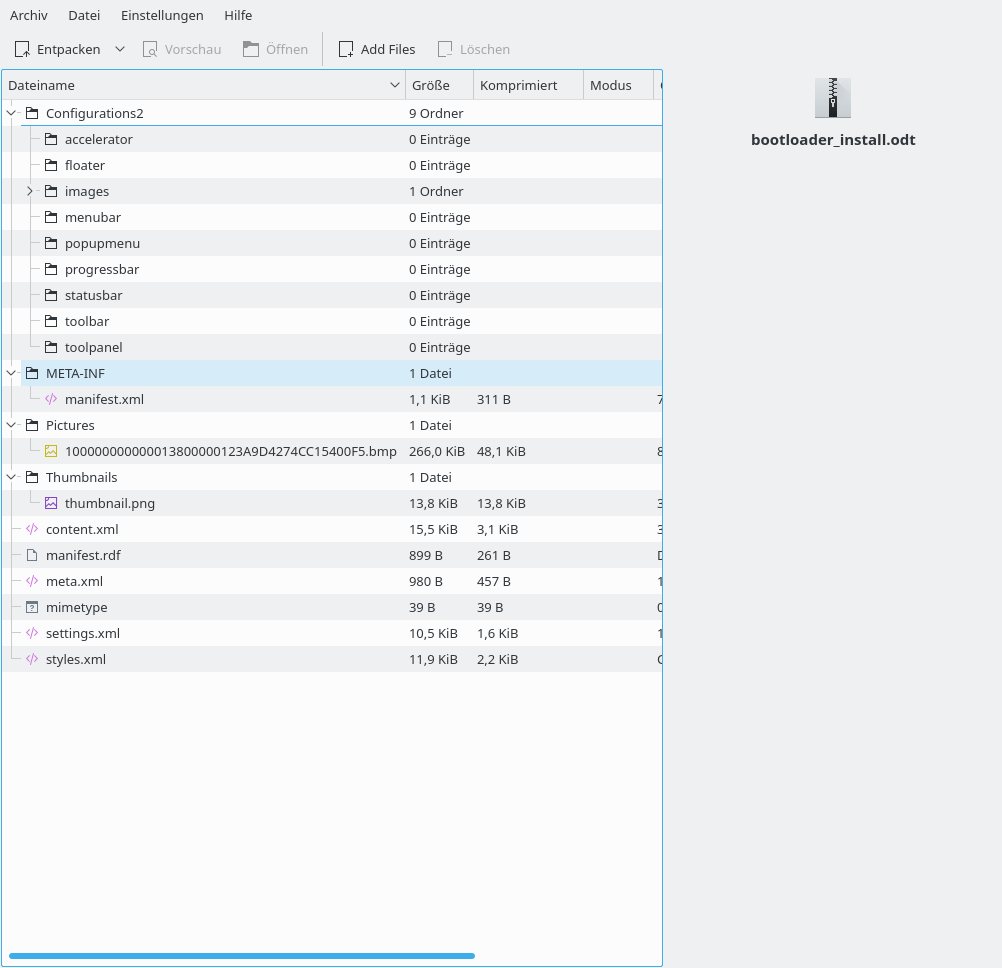This screenshot has height=968, width=1002.
Task: Click the horizontal scrollbar of file list
Action: 242,956
